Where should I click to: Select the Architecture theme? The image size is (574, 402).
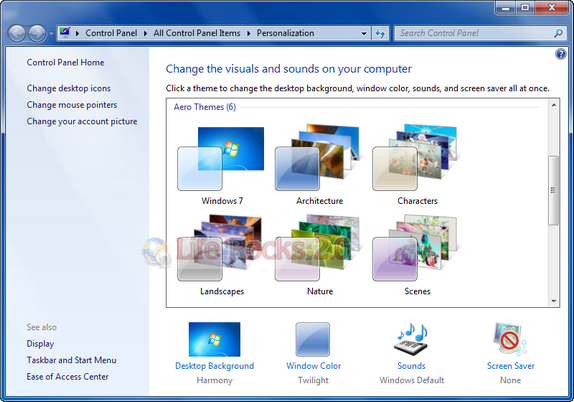point(319,165)
